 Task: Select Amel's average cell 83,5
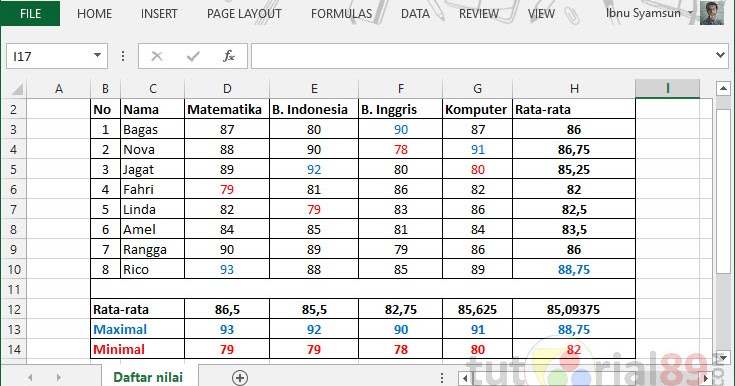(574, 229)
